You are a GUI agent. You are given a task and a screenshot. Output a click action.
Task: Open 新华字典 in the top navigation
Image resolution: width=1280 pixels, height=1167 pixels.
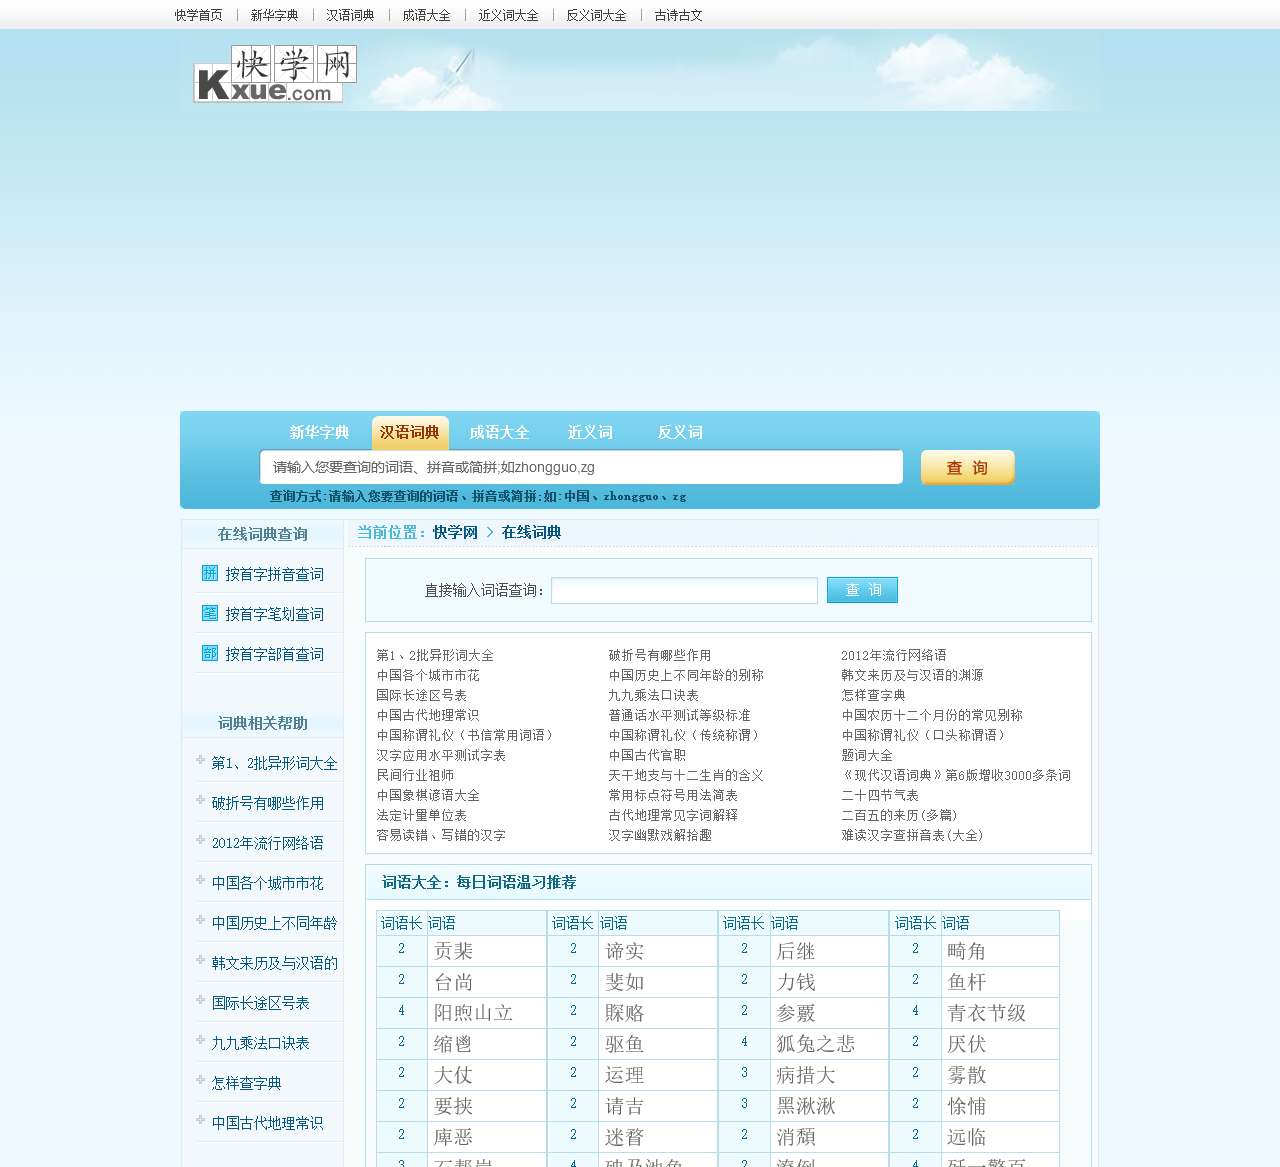tap(274, 15)
